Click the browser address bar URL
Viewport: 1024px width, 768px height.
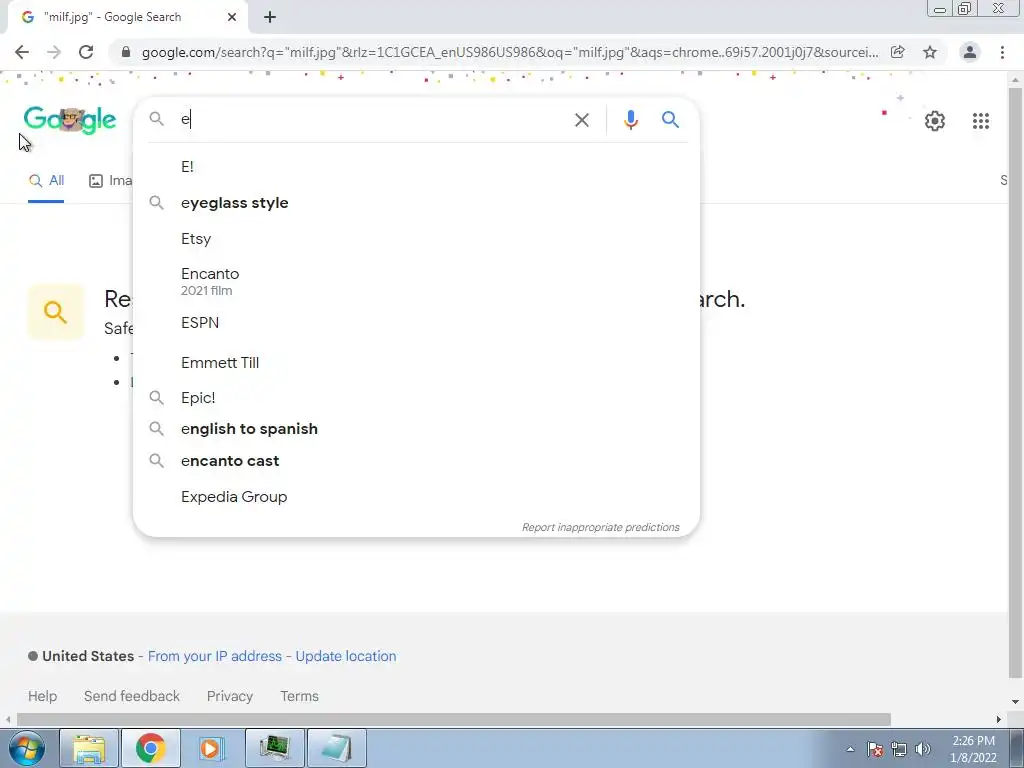tap(509, 52)
